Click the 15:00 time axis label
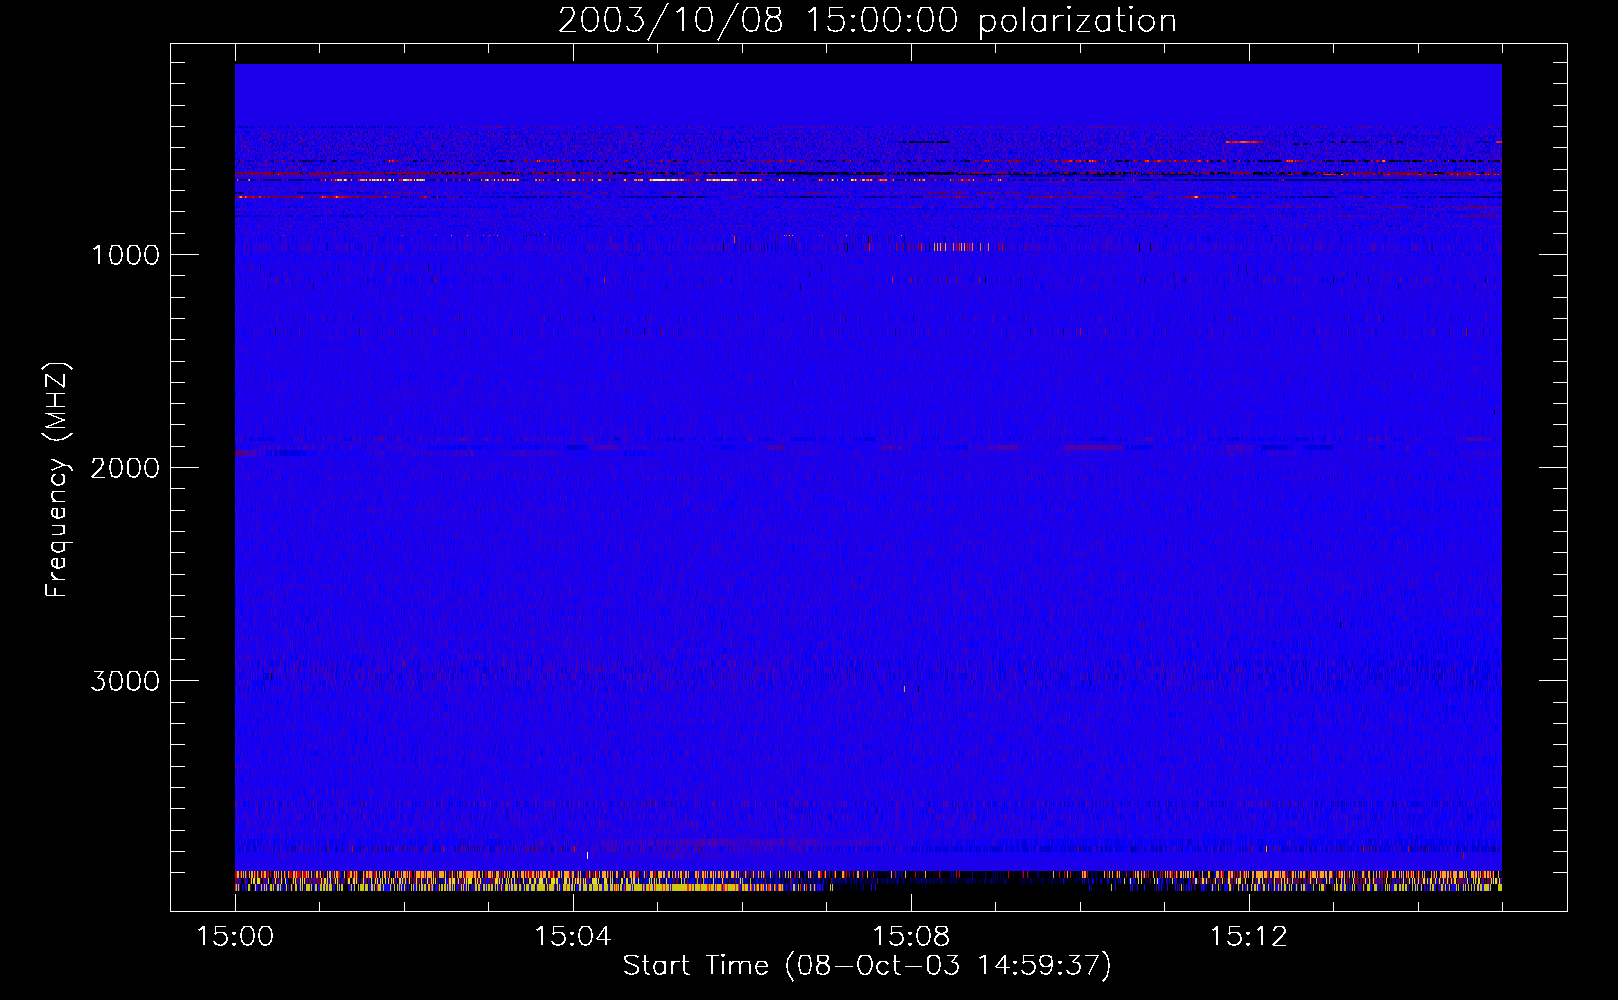Image resolution: width=1618 pixels, height=1000 pixels. pyautogui.click(x=235, y=937)
